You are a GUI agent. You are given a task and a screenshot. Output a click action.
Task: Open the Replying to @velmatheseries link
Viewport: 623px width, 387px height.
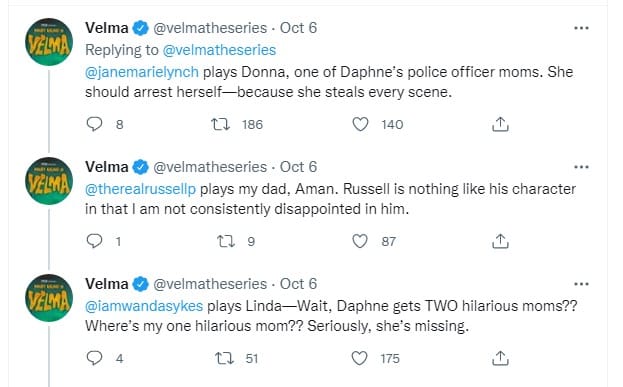[219, 50]
